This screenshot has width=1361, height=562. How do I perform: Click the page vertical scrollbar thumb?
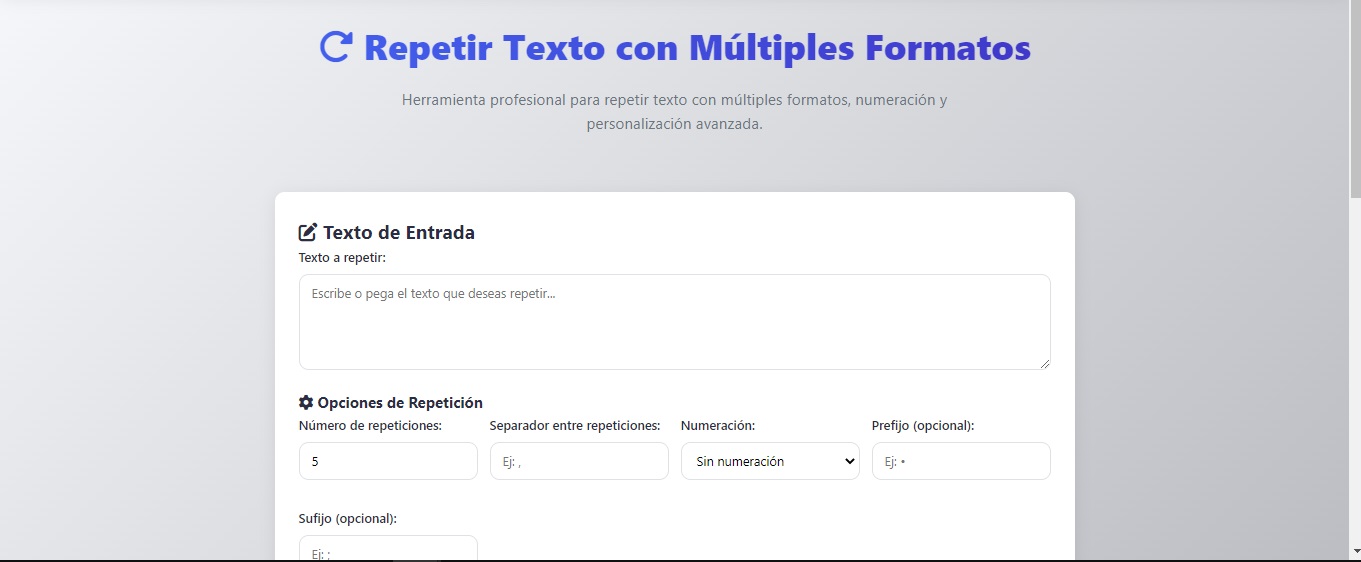(x=1355, y=100)
